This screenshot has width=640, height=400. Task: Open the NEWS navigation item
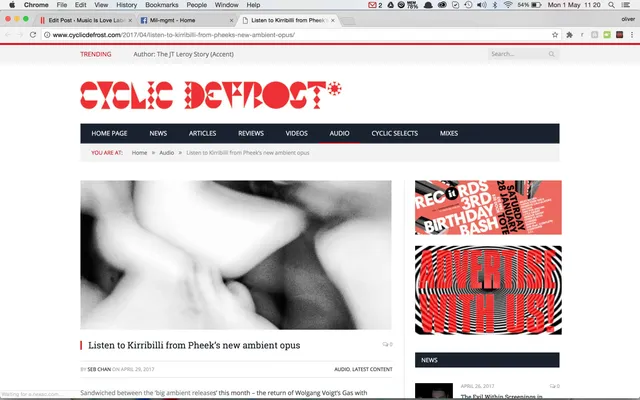point(158,133)
